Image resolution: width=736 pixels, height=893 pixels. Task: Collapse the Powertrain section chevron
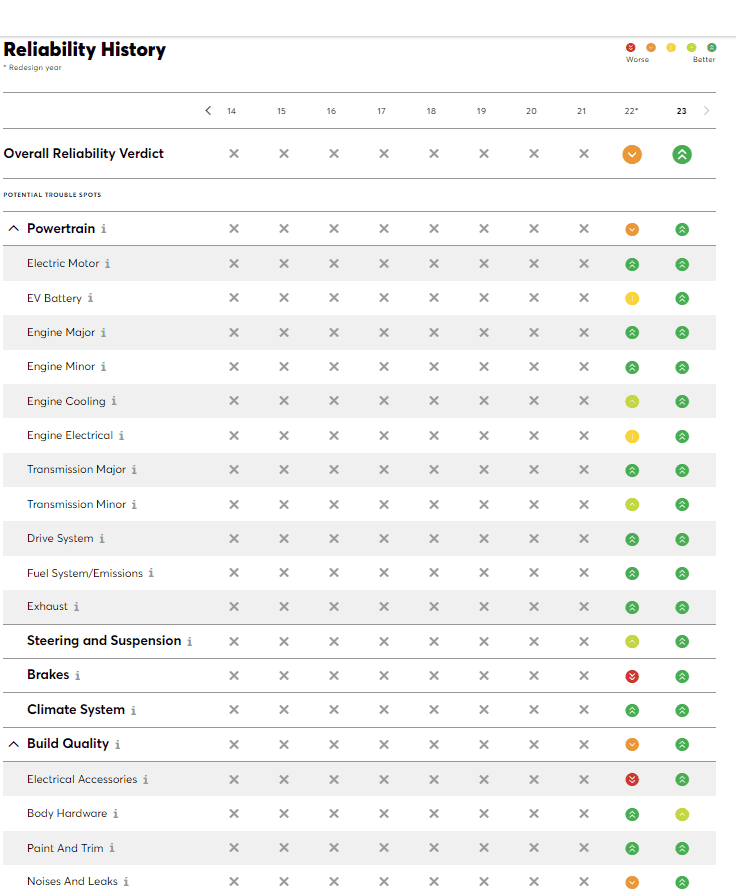click(x=14, y=228)
